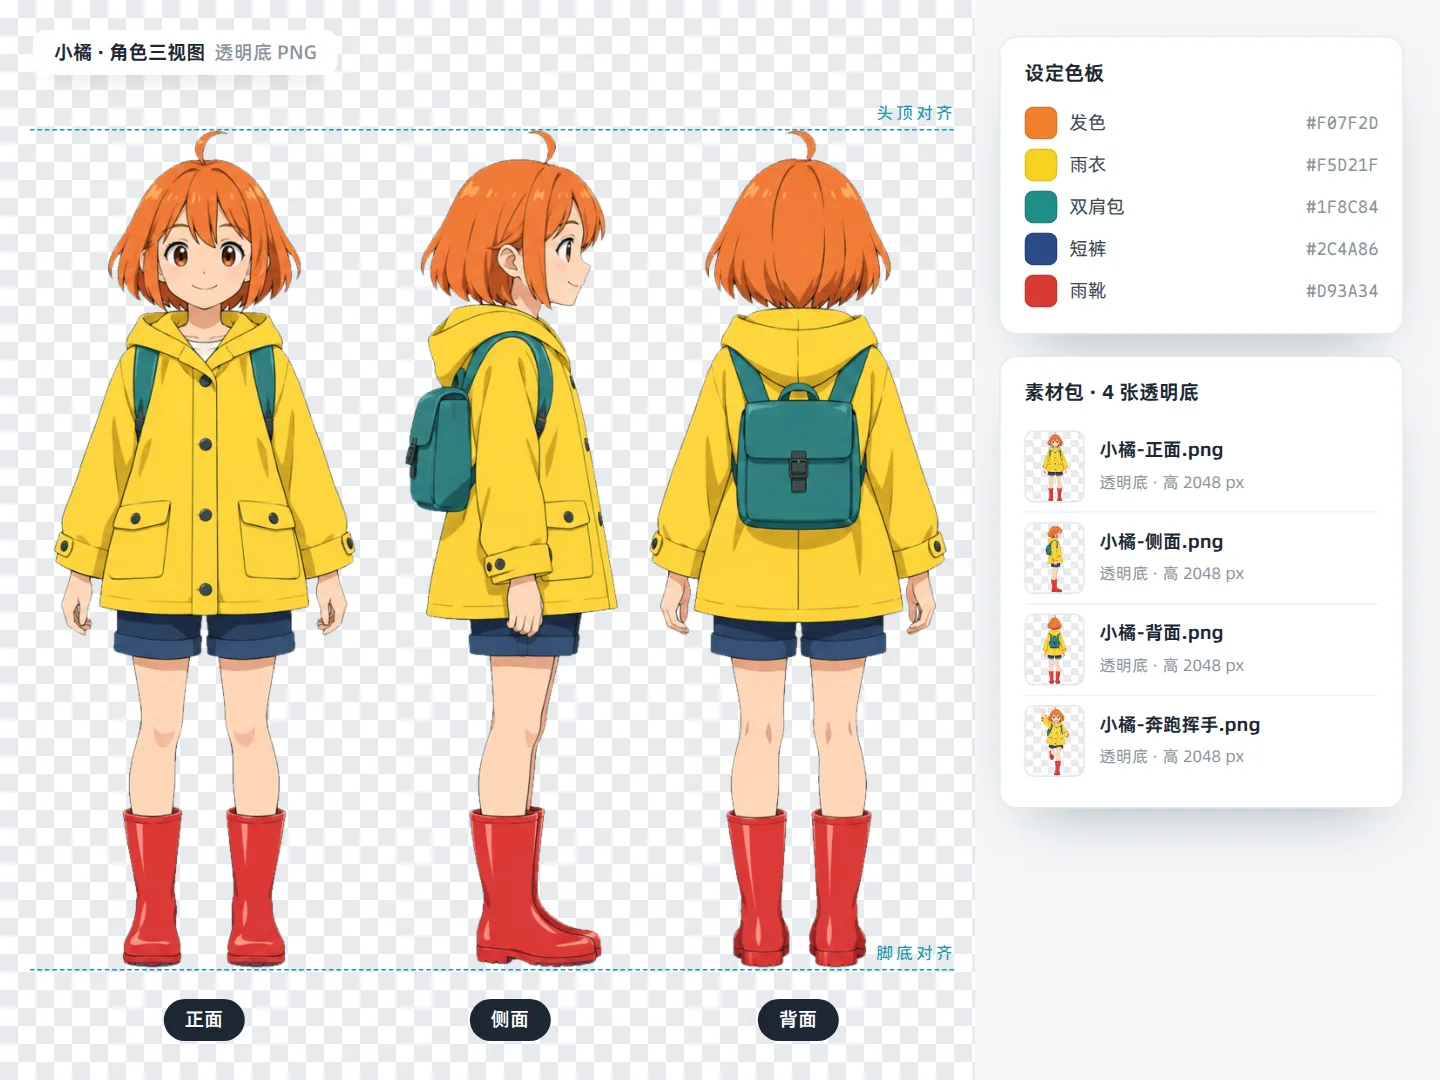Click the 小橘 · 角色三视图 title chip
This screenshot has height=1080, width=1440.
(185, 53)
